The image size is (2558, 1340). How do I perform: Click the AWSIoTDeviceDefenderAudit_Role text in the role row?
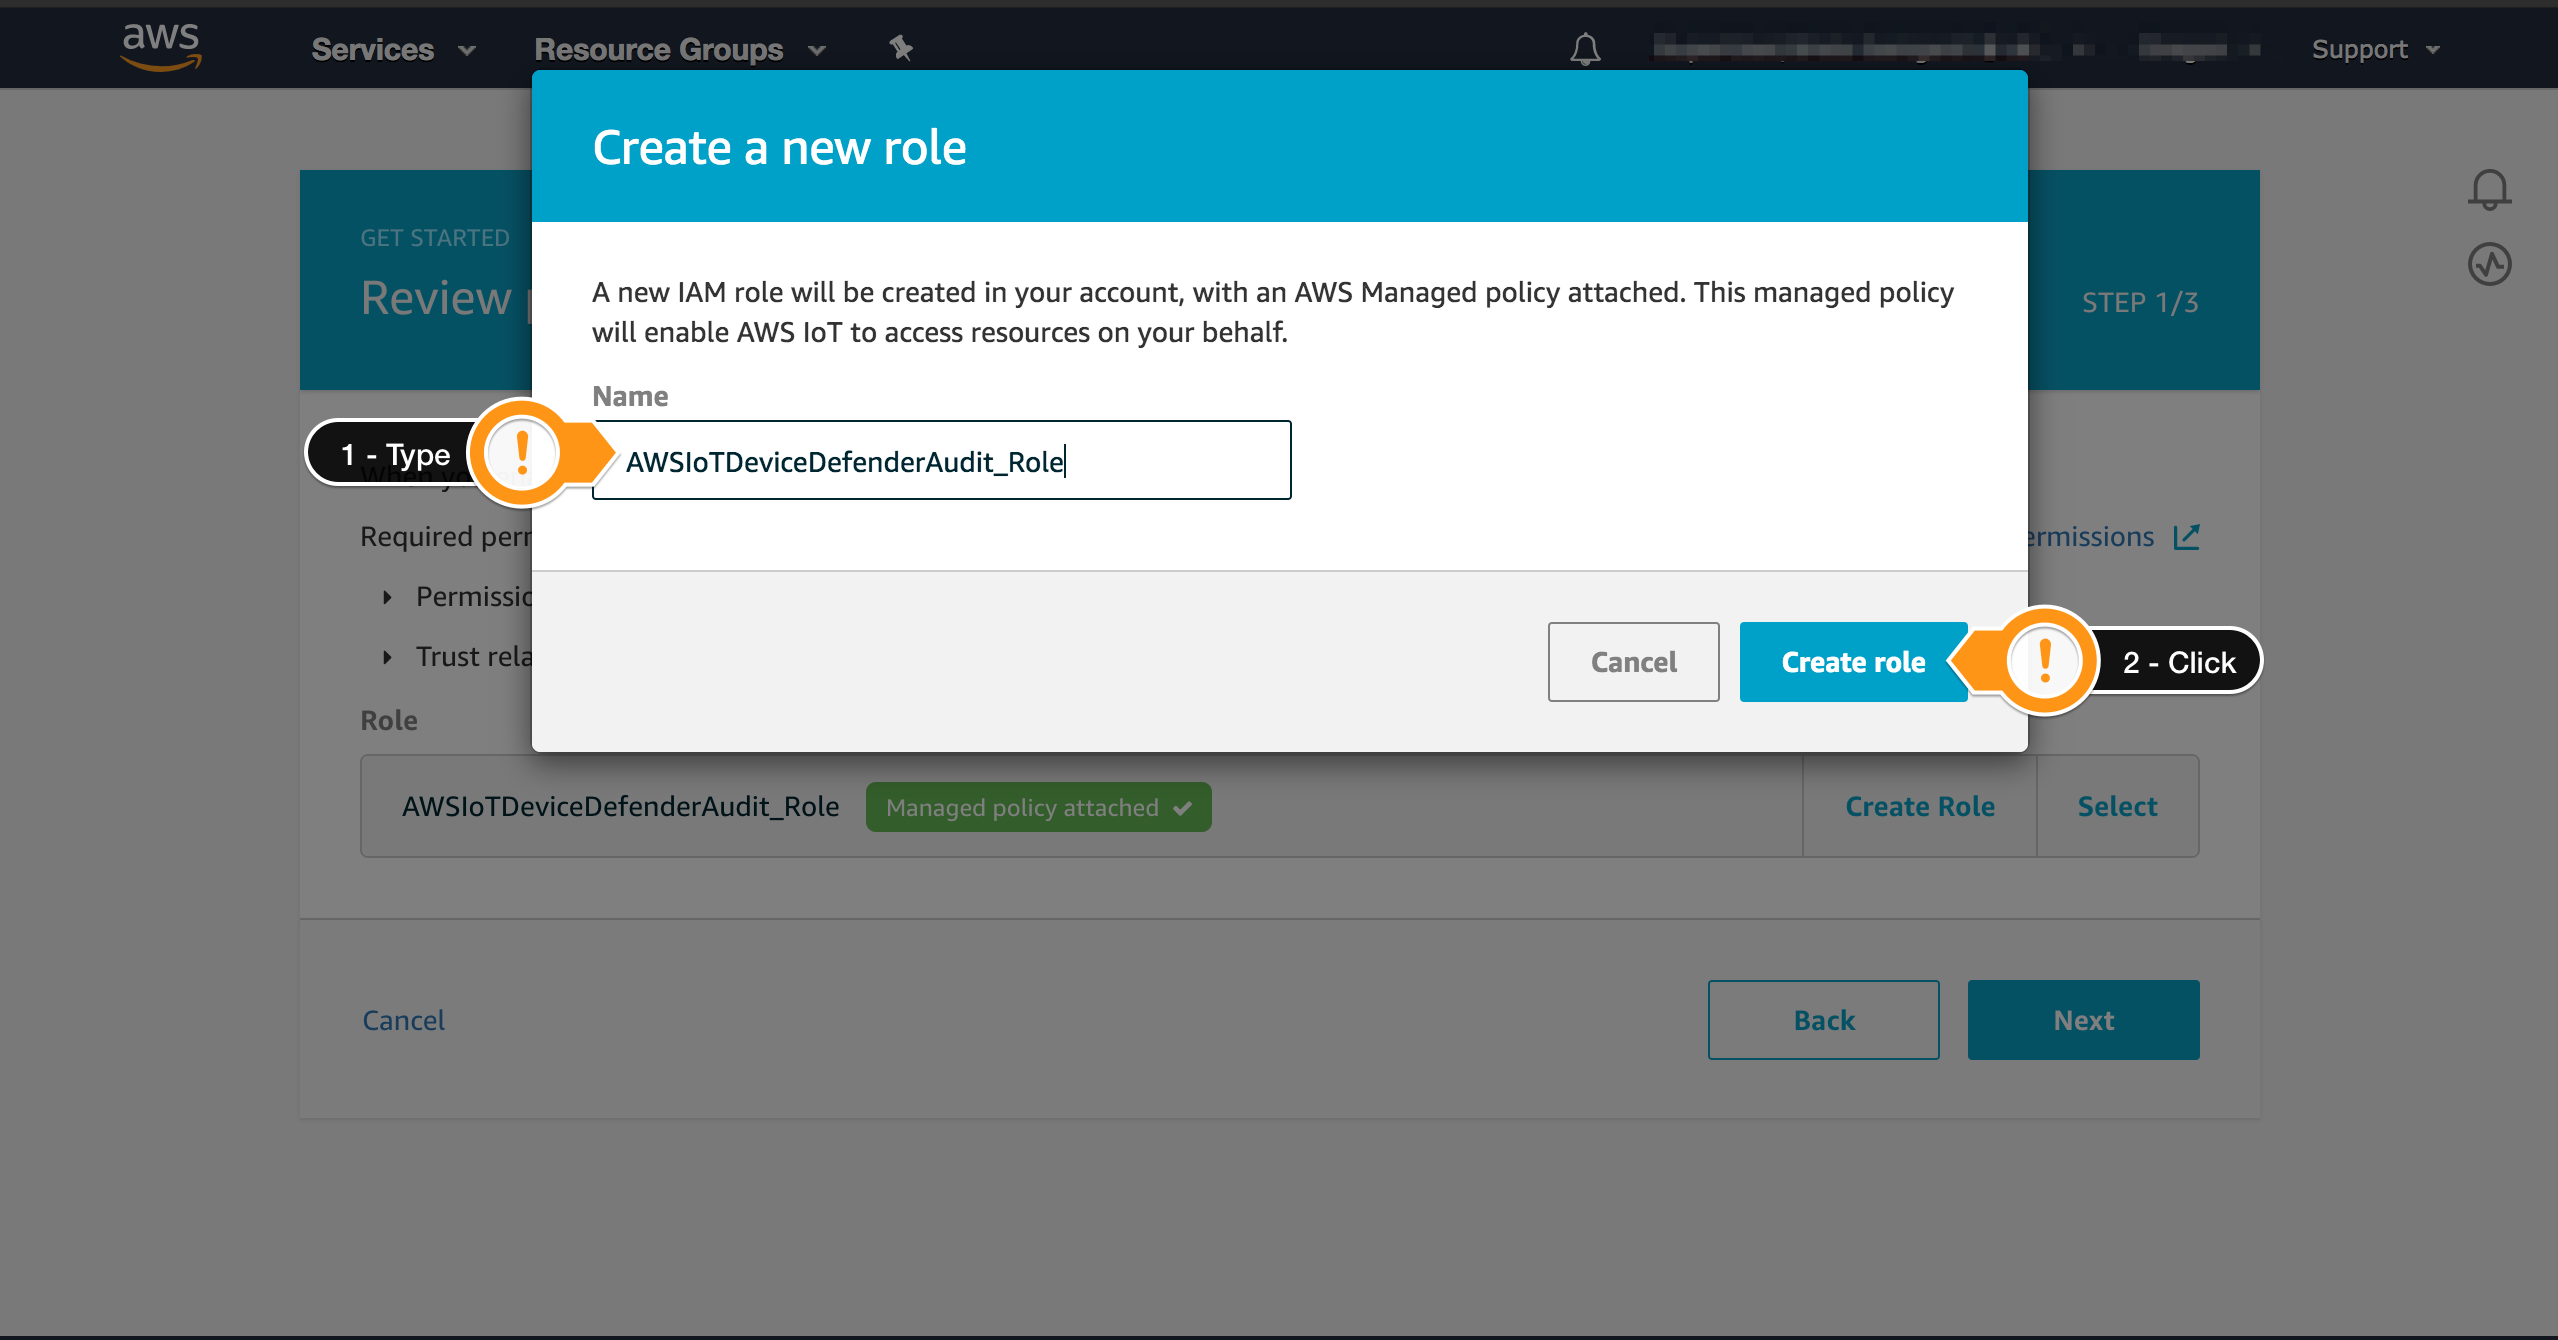[x=620, y=806]
